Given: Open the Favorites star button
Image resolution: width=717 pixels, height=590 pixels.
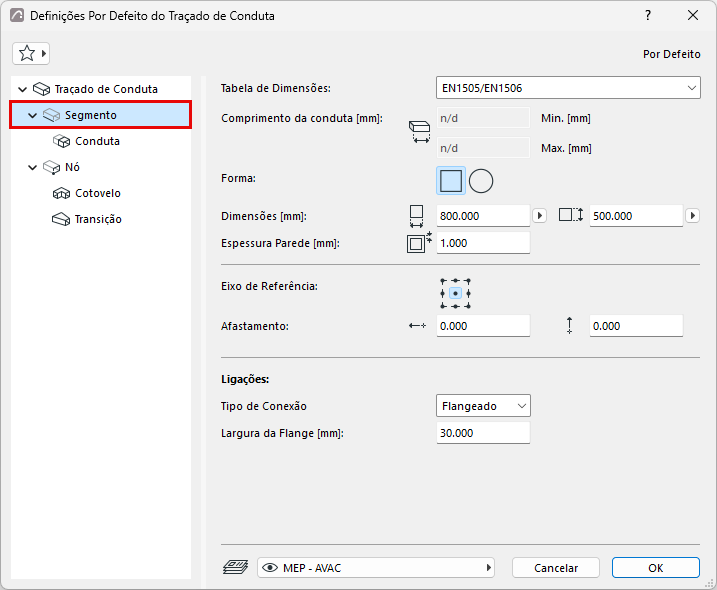Looking at the screenshot, I should [x=27, y=54].
